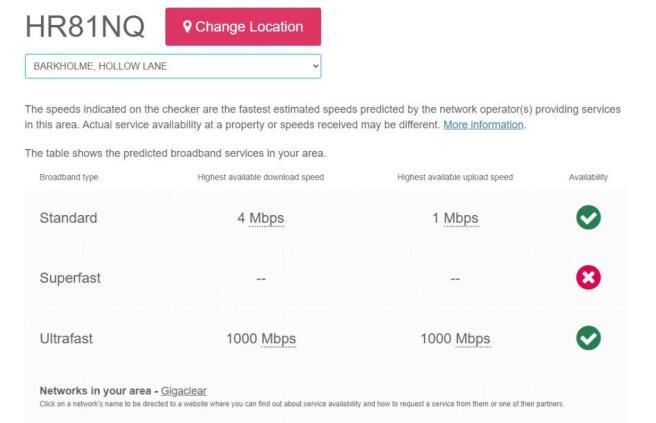Click the Standard availability green check icon
This screenshot has width=656, height=423.
[588, 218]
